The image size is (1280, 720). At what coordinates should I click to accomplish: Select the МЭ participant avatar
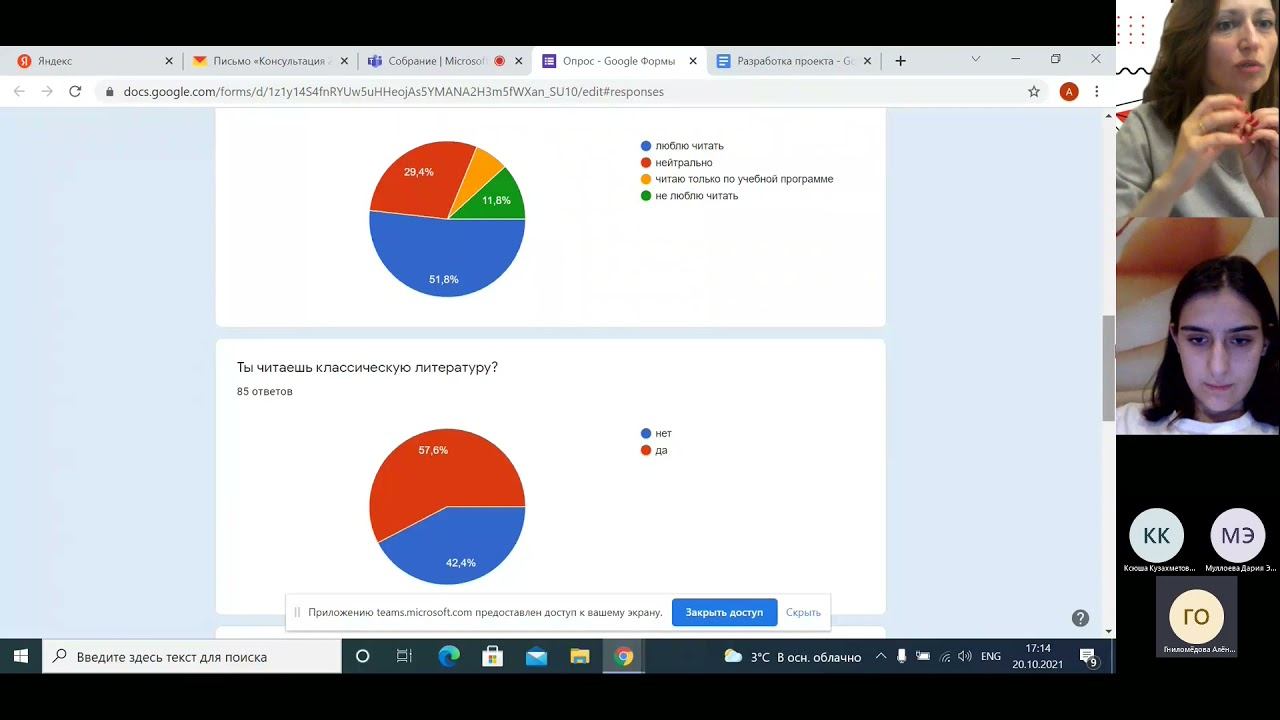[x=1237, y=536]
